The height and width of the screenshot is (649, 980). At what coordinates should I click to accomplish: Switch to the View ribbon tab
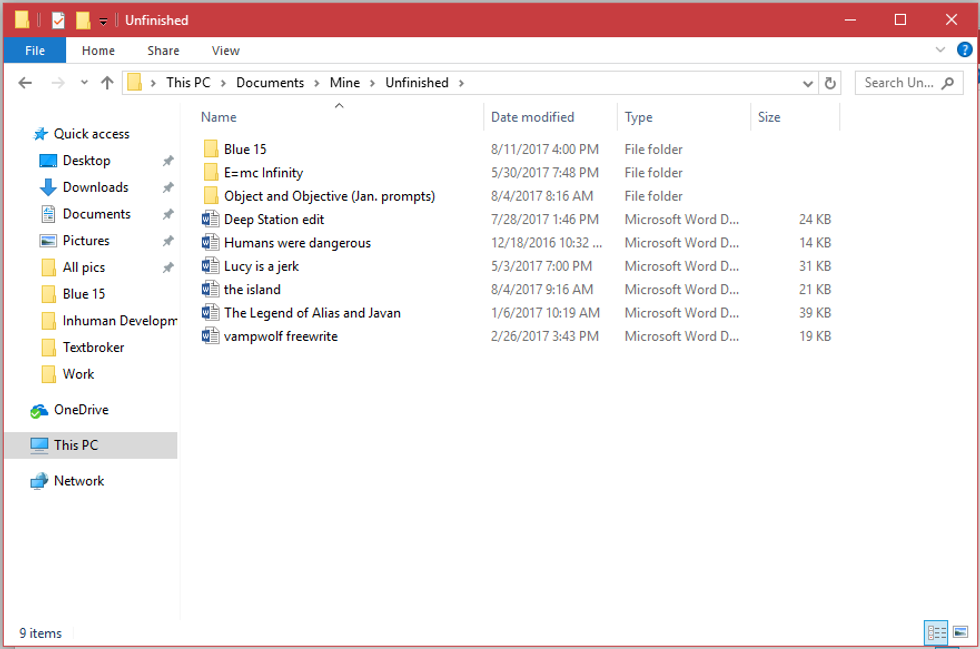point(225,50)
